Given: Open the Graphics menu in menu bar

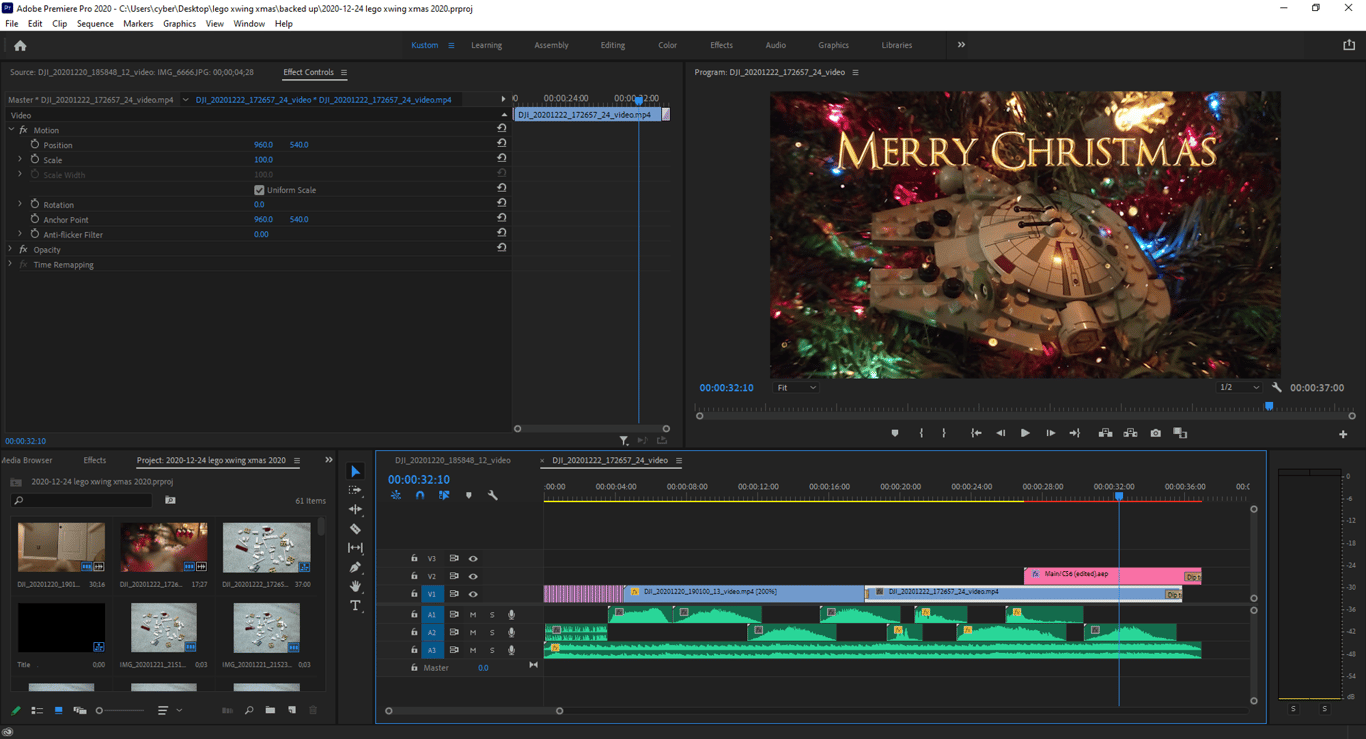Looking at the screenshot, I should 179,23.
